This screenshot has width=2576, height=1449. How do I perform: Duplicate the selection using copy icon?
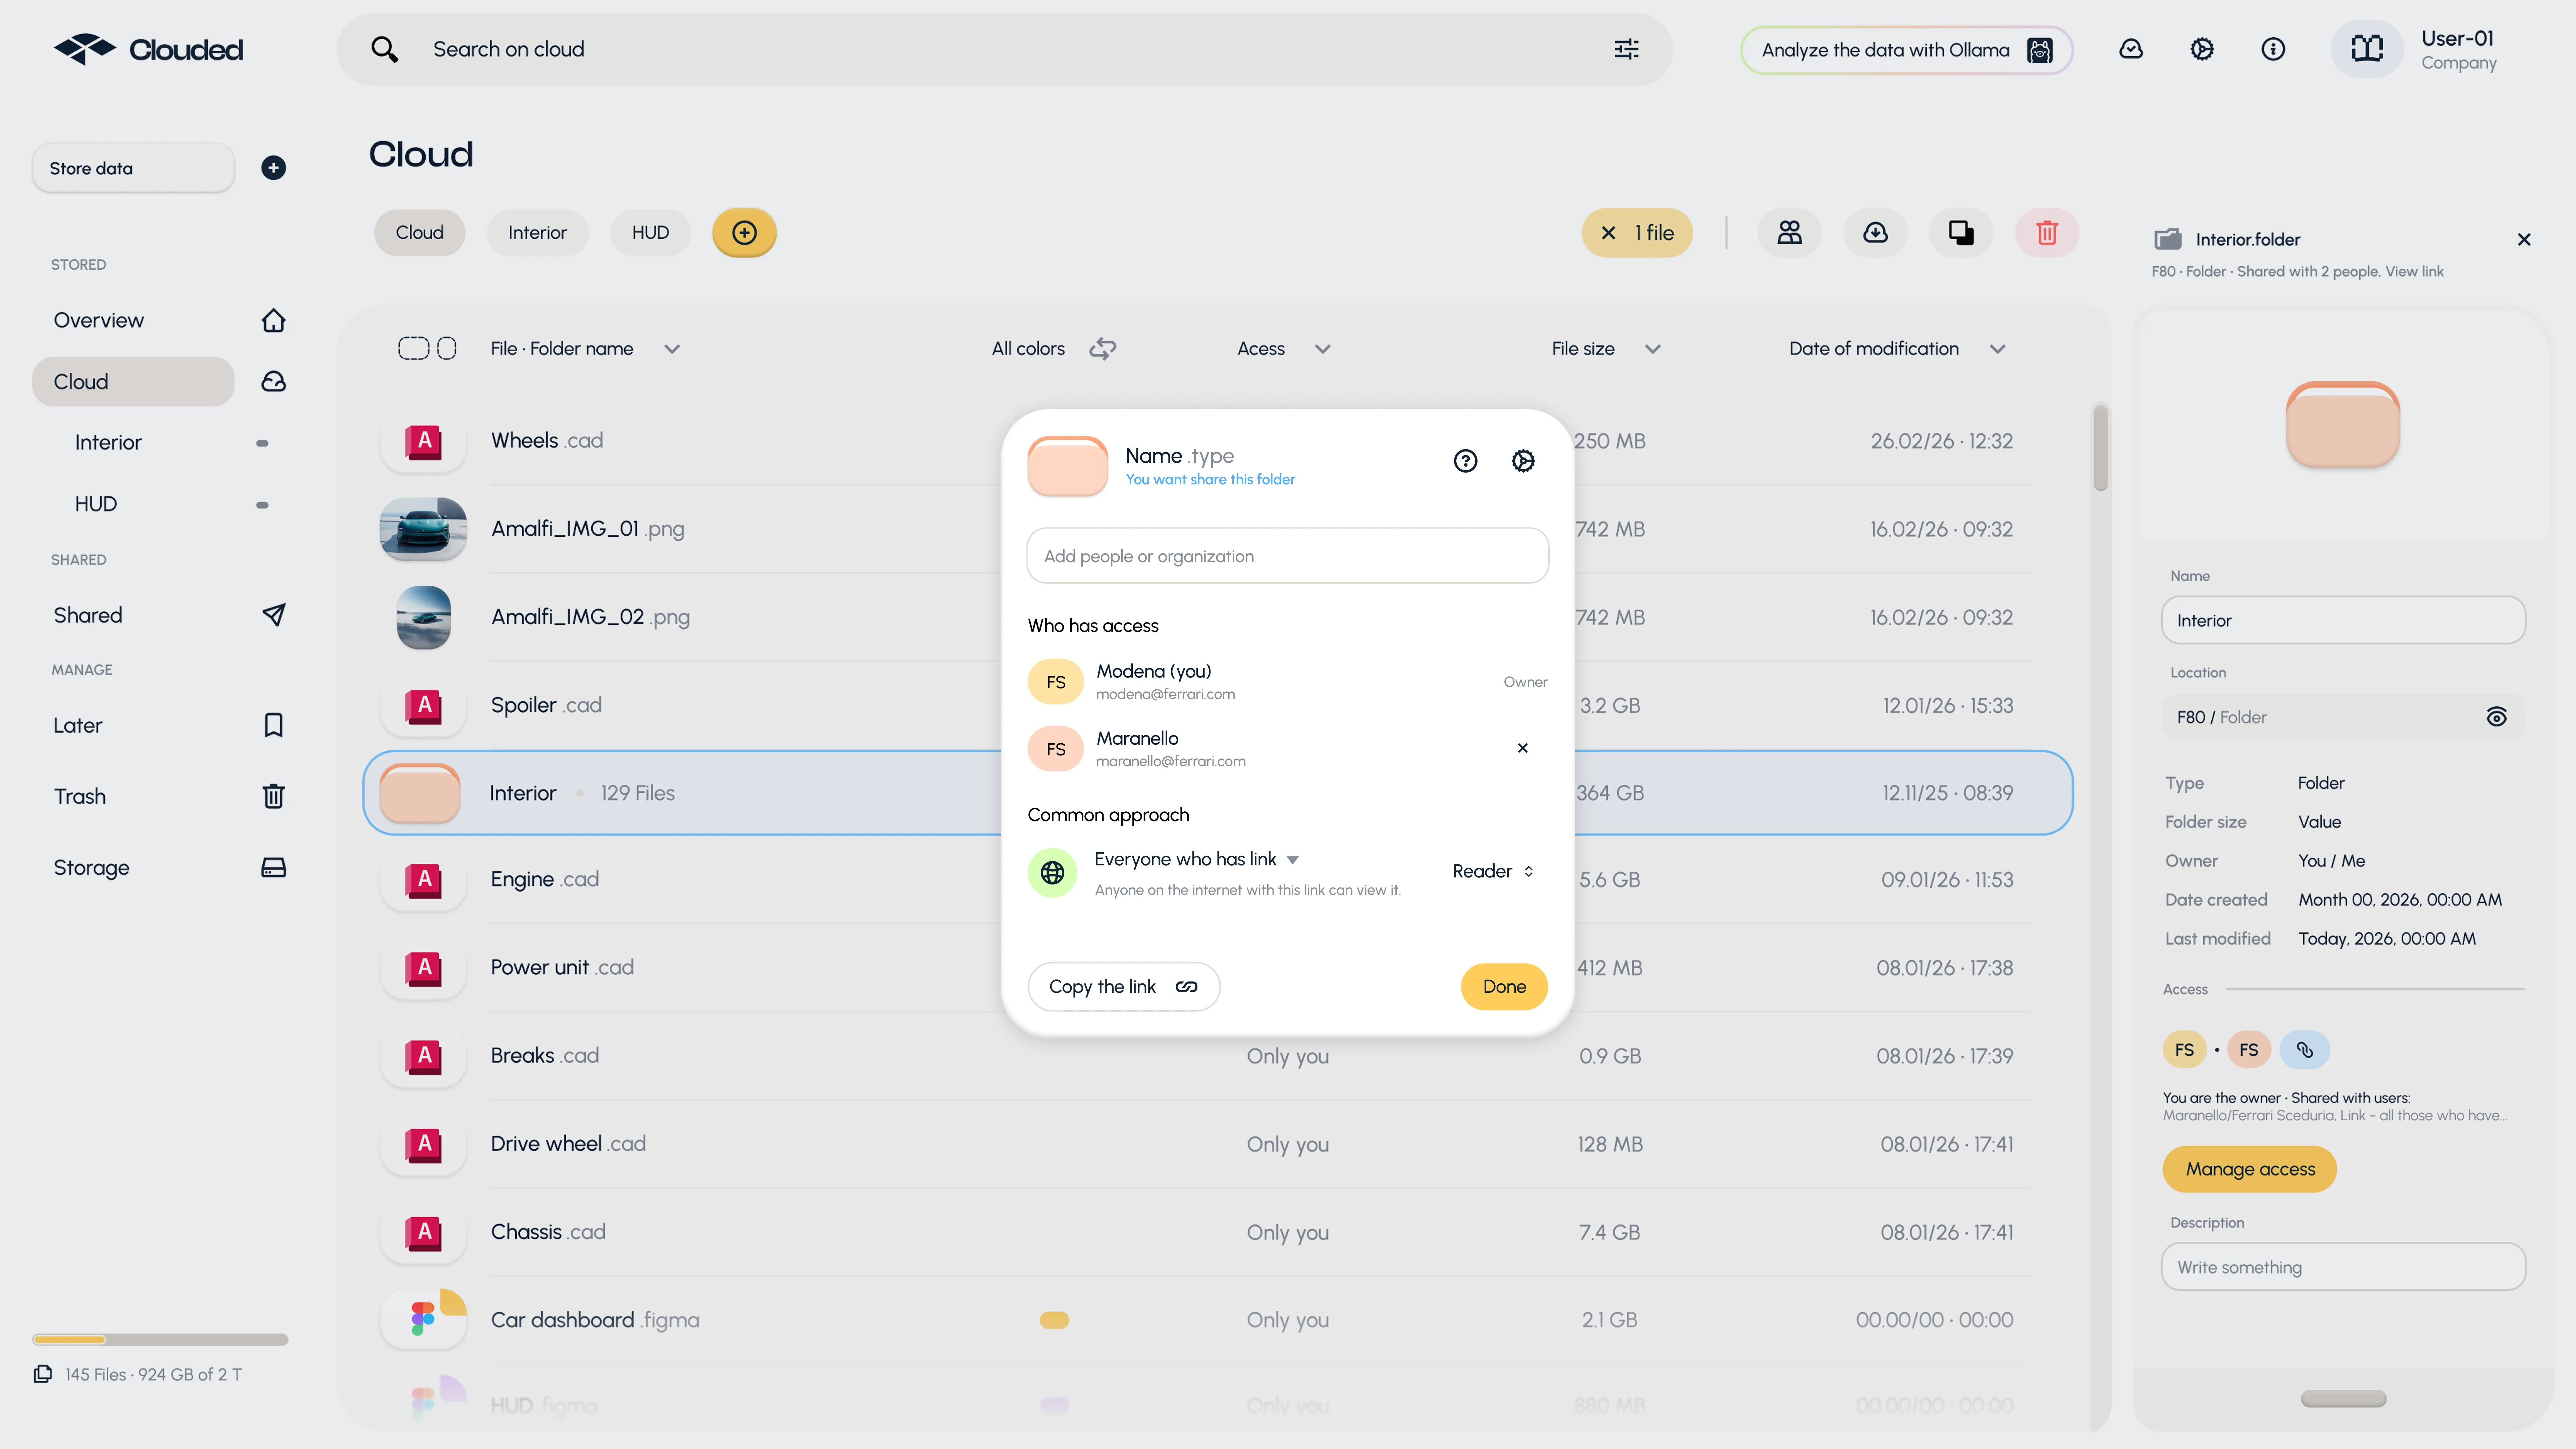click(x=1961, y=233)
